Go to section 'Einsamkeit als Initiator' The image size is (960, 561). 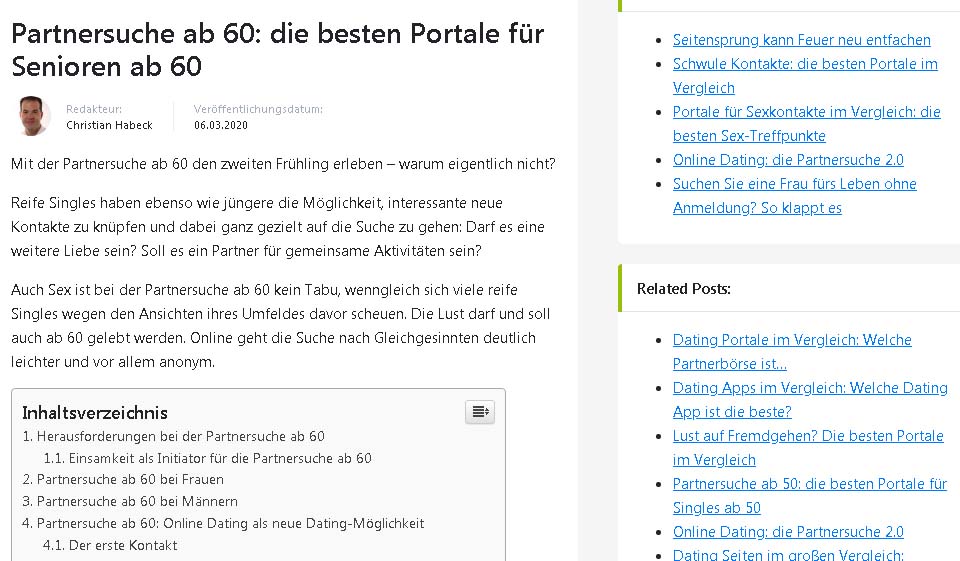click(220, 458)
